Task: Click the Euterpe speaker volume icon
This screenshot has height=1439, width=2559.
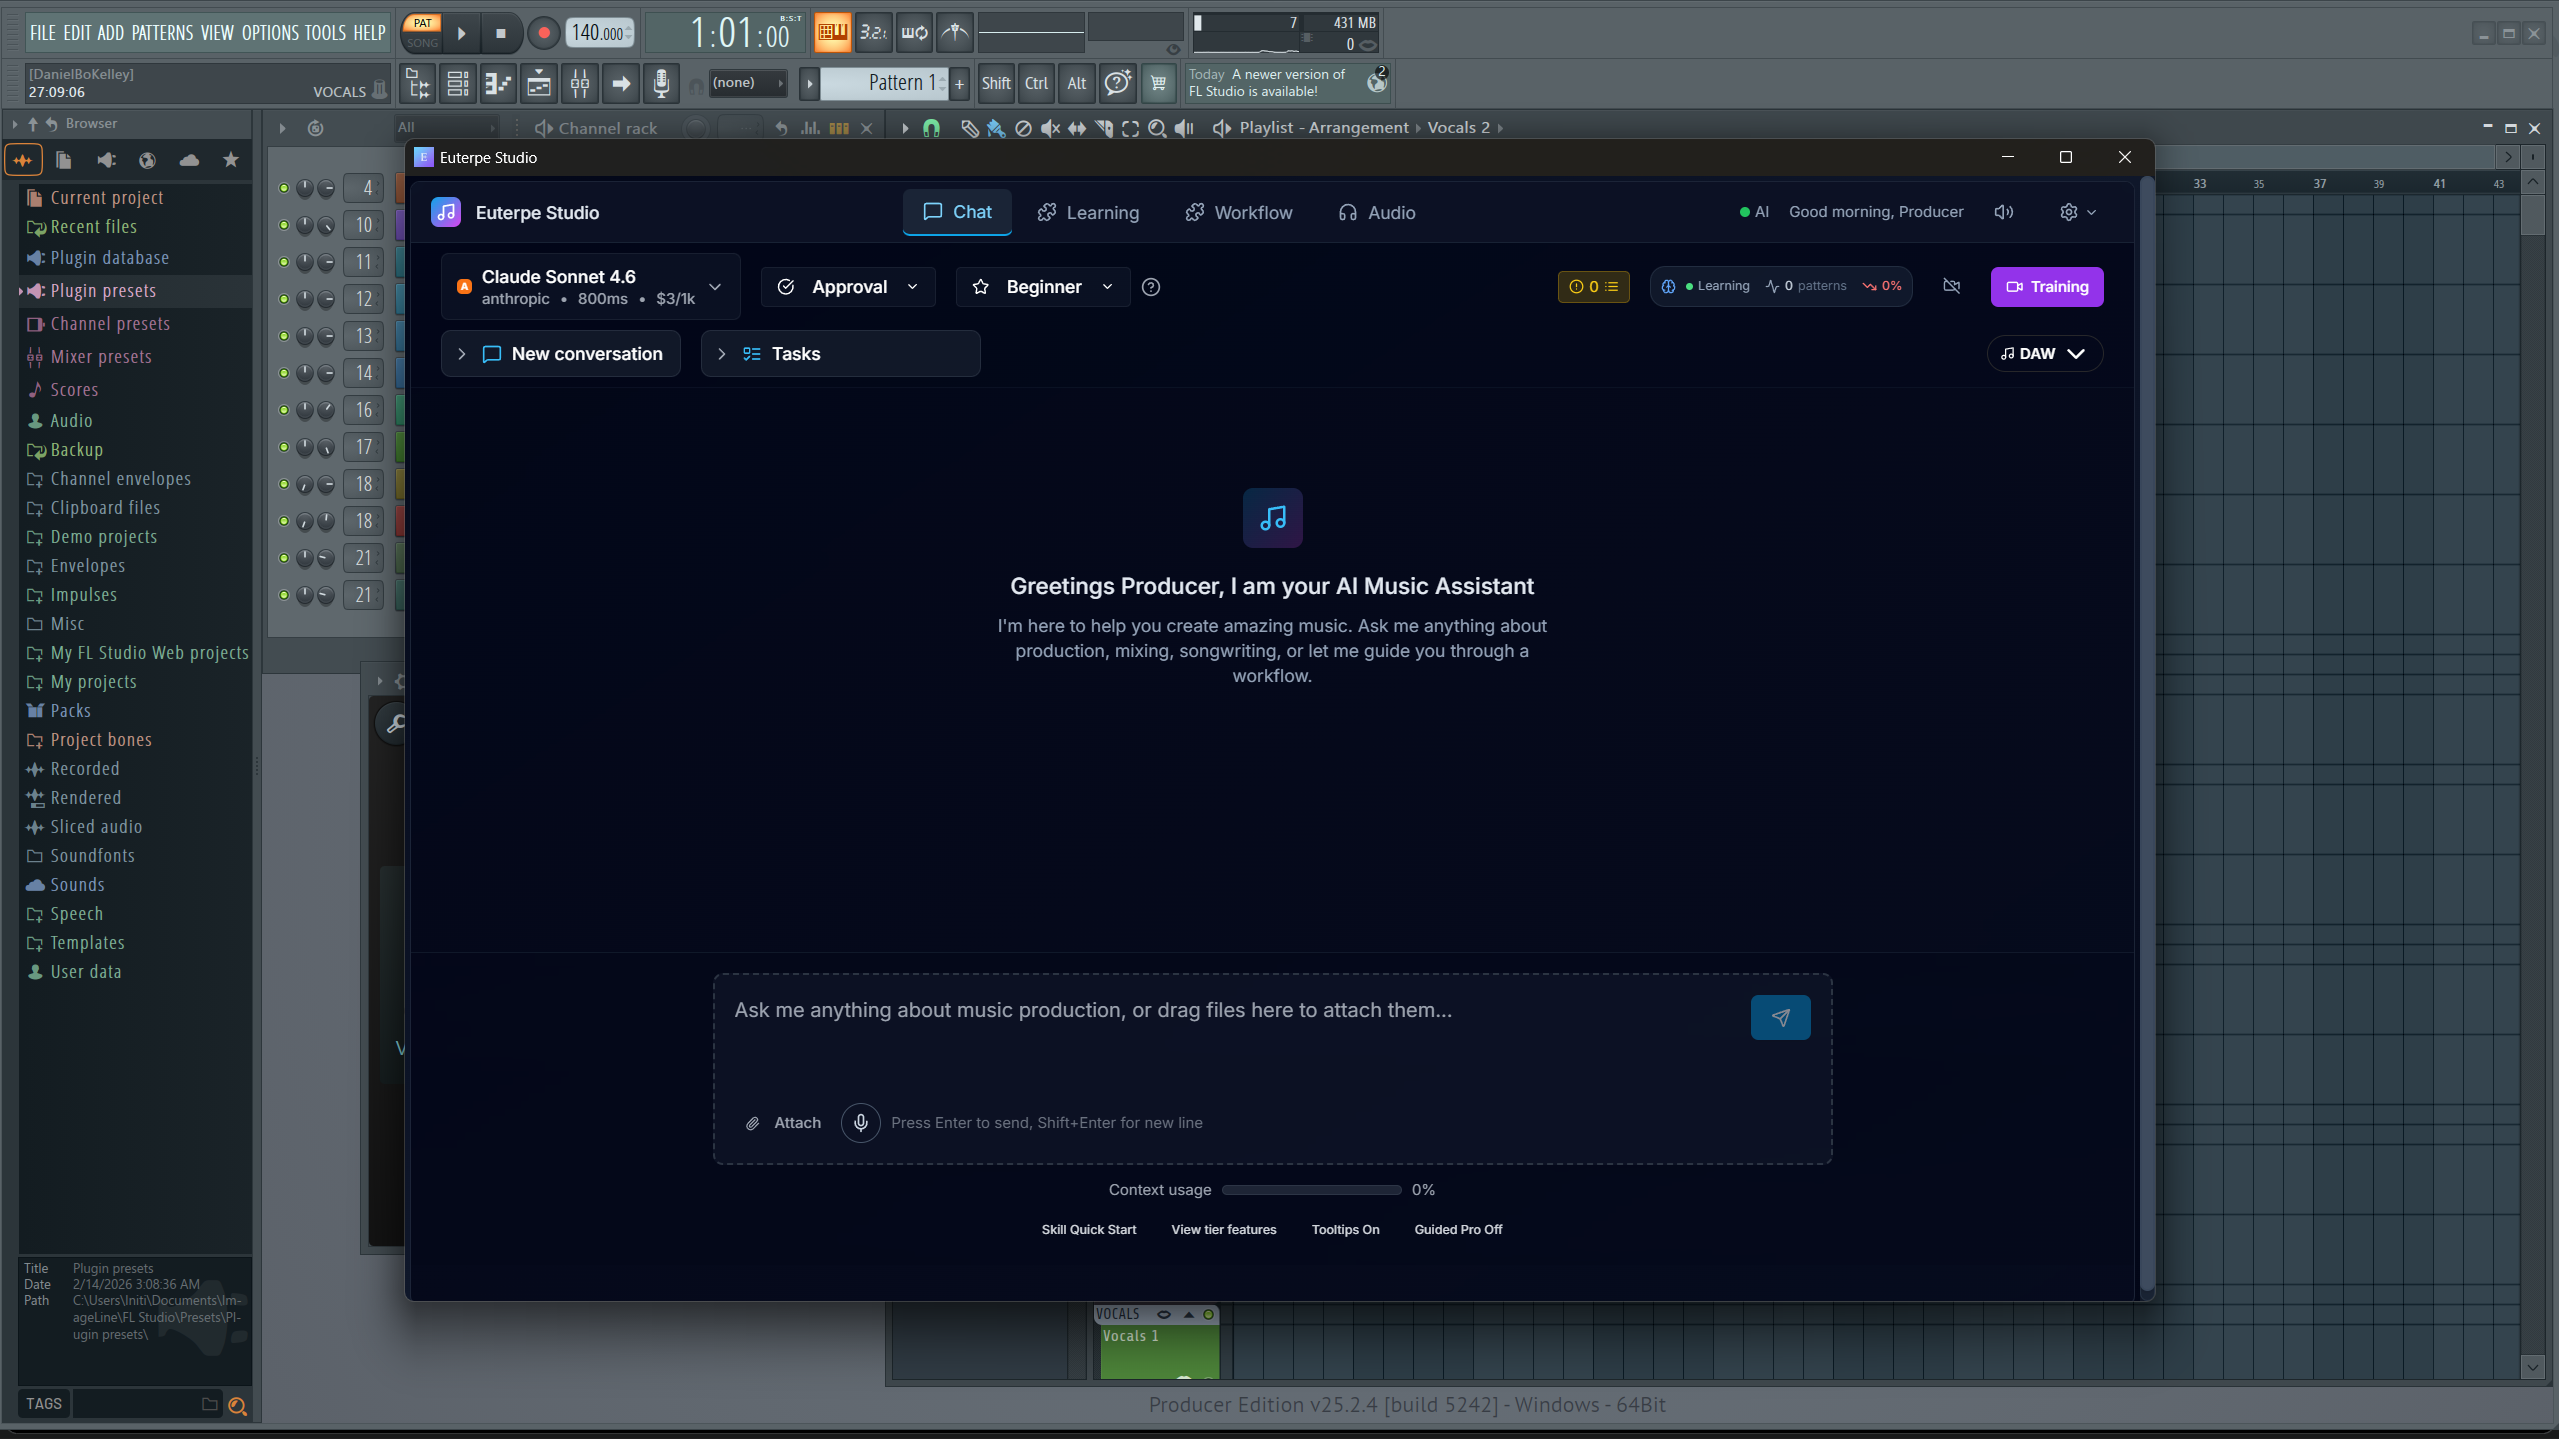Action: pos(2003,212)
